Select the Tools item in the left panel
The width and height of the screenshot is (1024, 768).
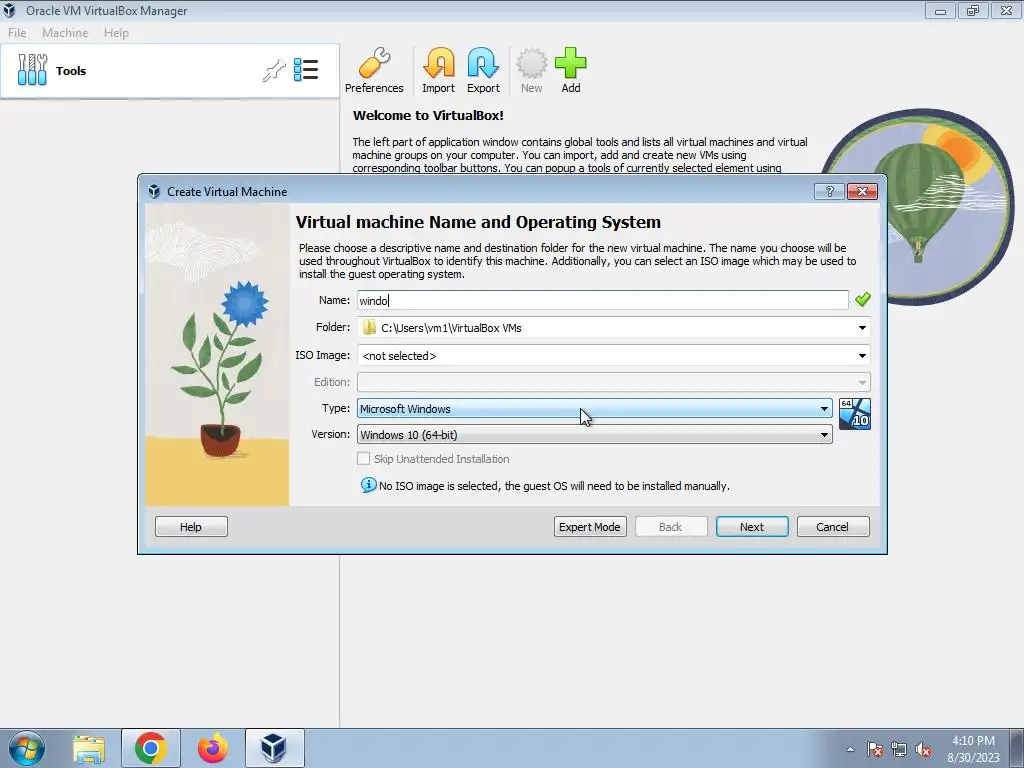pyautogui.click(x=170, y=71)
